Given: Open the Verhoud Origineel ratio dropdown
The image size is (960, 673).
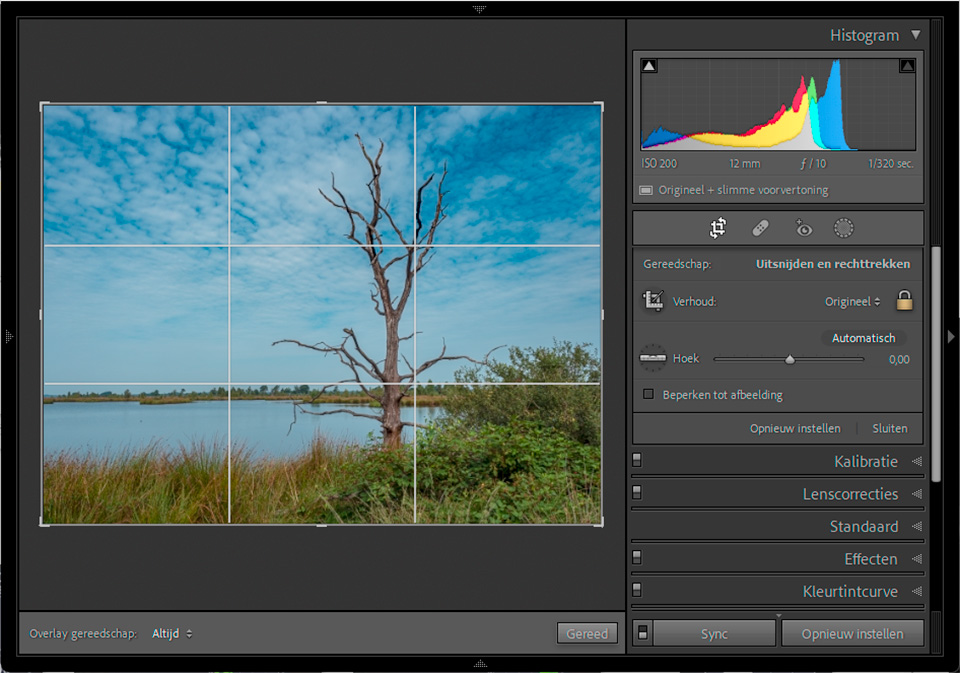Looking at the screenshot, I should click(x=852, y=301).
